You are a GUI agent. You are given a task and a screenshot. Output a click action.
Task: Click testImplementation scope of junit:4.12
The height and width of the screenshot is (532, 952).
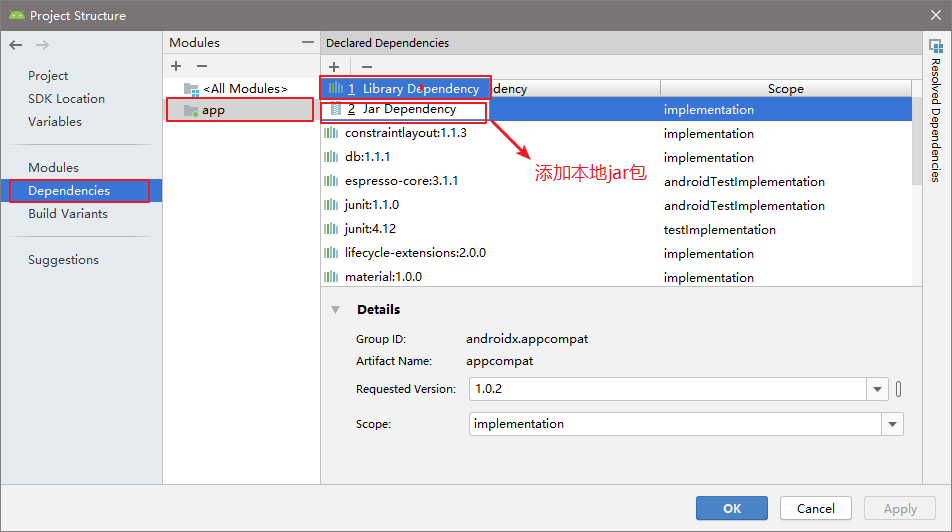[x=719, y=230]
